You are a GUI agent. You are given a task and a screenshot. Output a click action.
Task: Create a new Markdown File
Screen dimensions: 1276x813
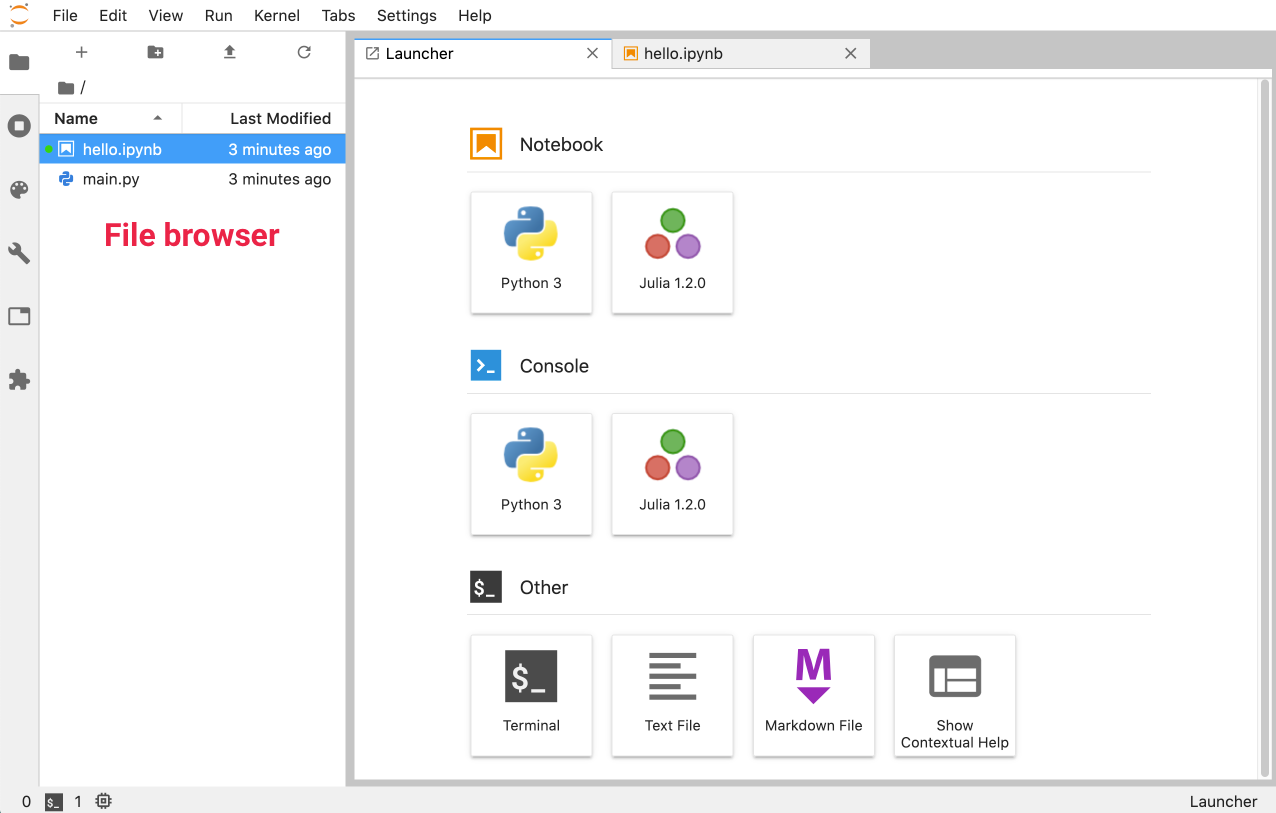tap(813, 695)
